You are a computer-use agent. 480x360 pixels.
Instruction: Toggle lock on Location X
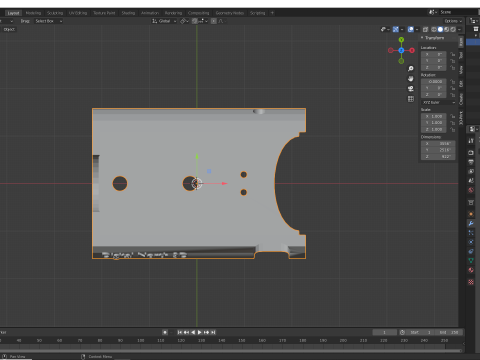point(452,54)
